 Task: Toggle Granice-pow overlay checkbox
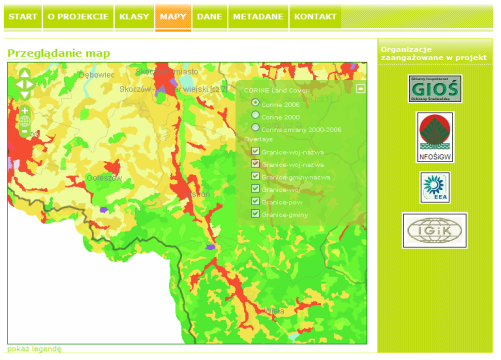click(x=255, y=201)
